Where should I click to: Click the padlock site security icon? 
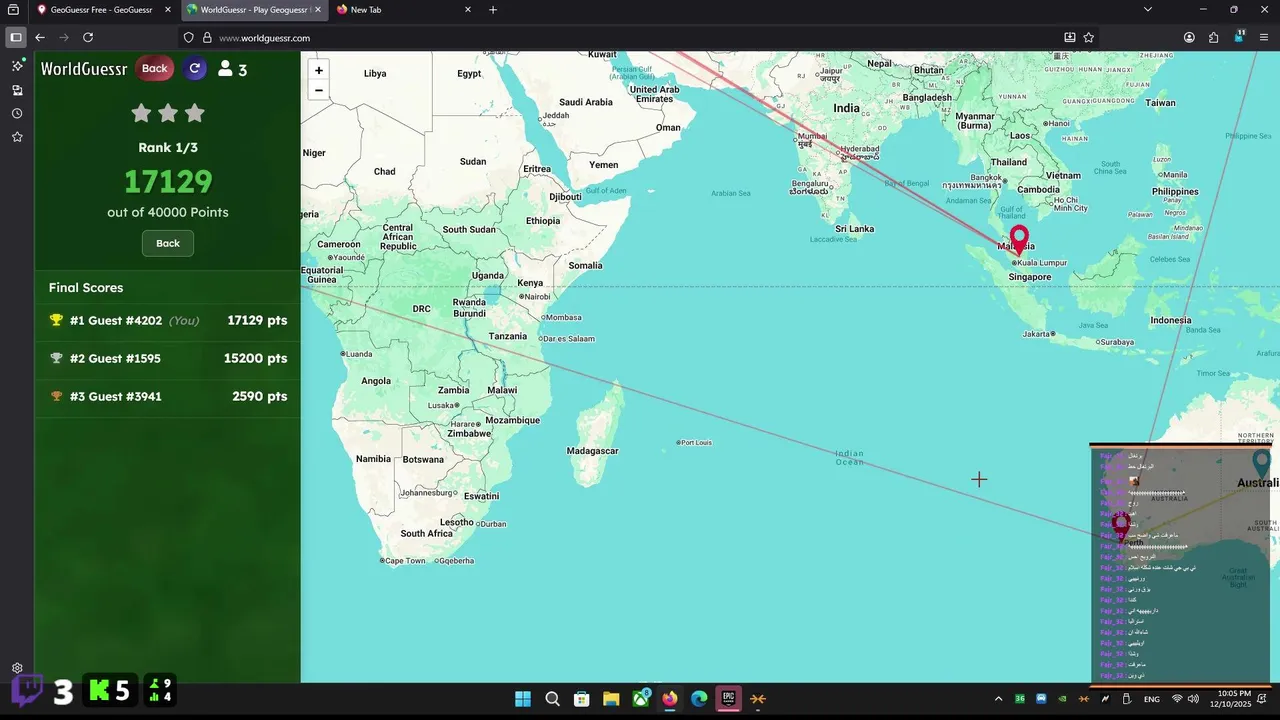click(x=207, y=38)
